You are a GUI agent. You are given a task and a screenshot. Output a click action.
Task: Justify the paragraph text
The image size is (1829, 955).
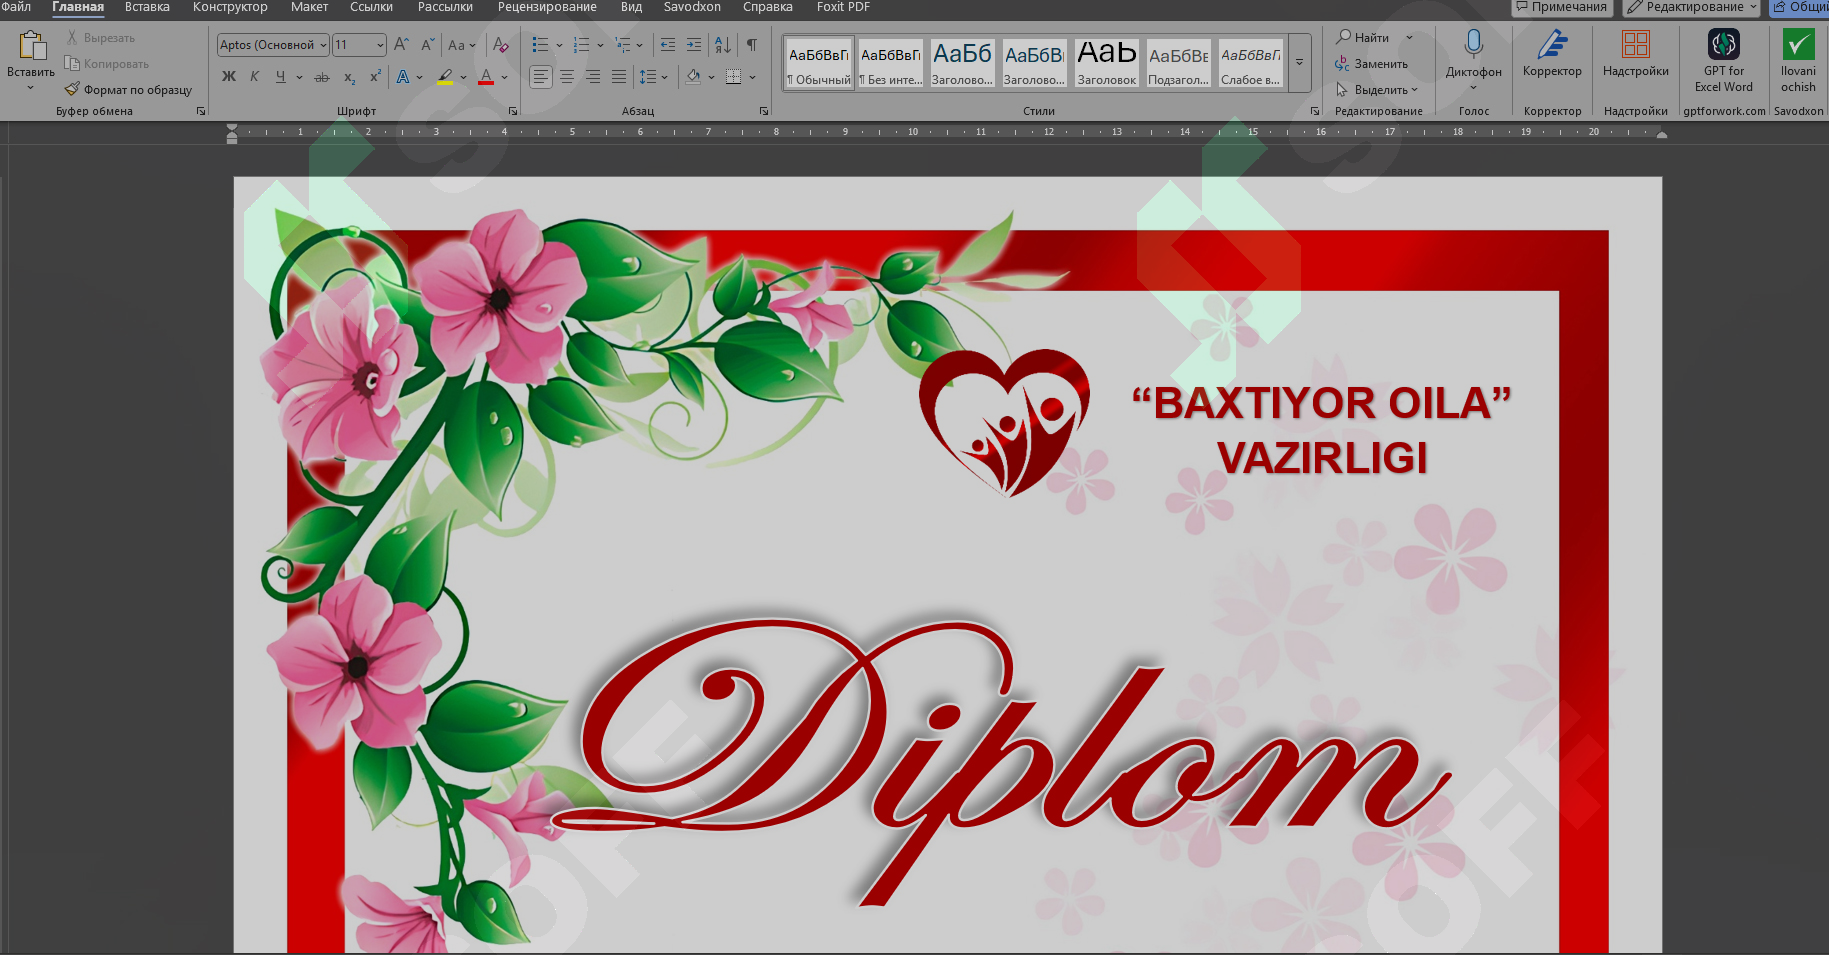click(619, 77)
